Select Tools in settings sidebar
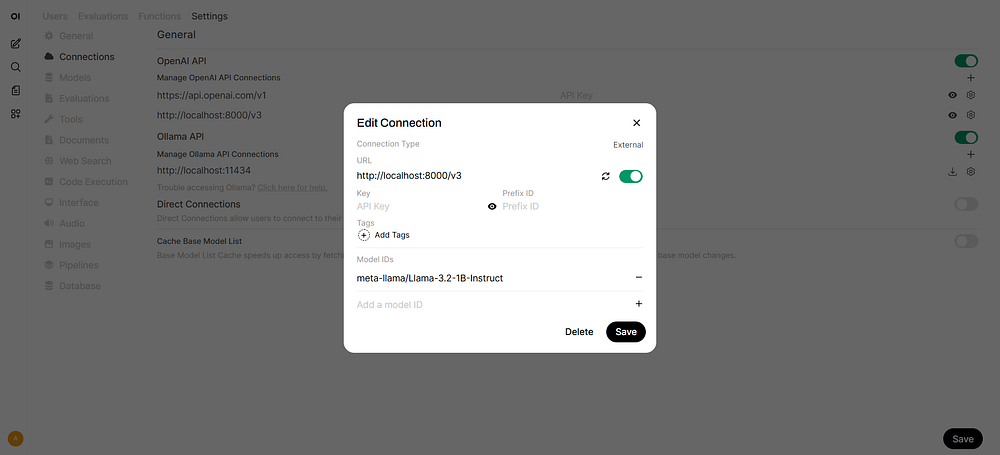The height and width of the screenshot is (455, 1000). point(63,119)
